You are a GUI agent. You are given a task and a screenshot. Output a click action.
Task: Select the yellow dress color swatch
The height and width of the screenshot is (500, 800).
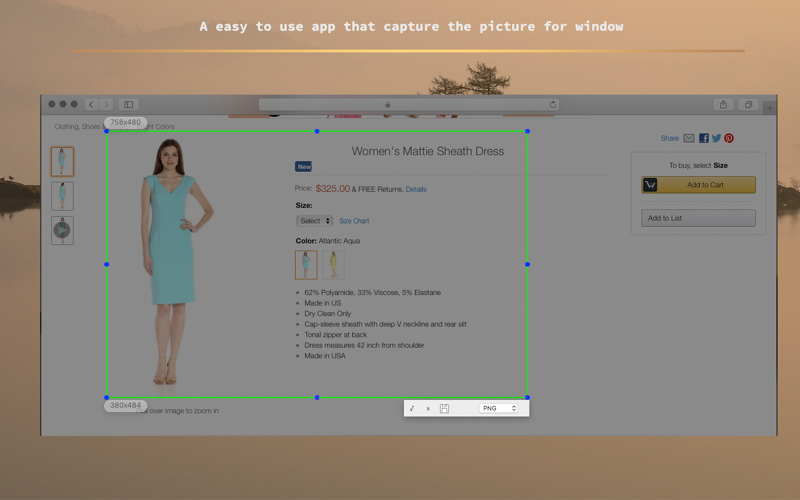[x=333, y=265]
